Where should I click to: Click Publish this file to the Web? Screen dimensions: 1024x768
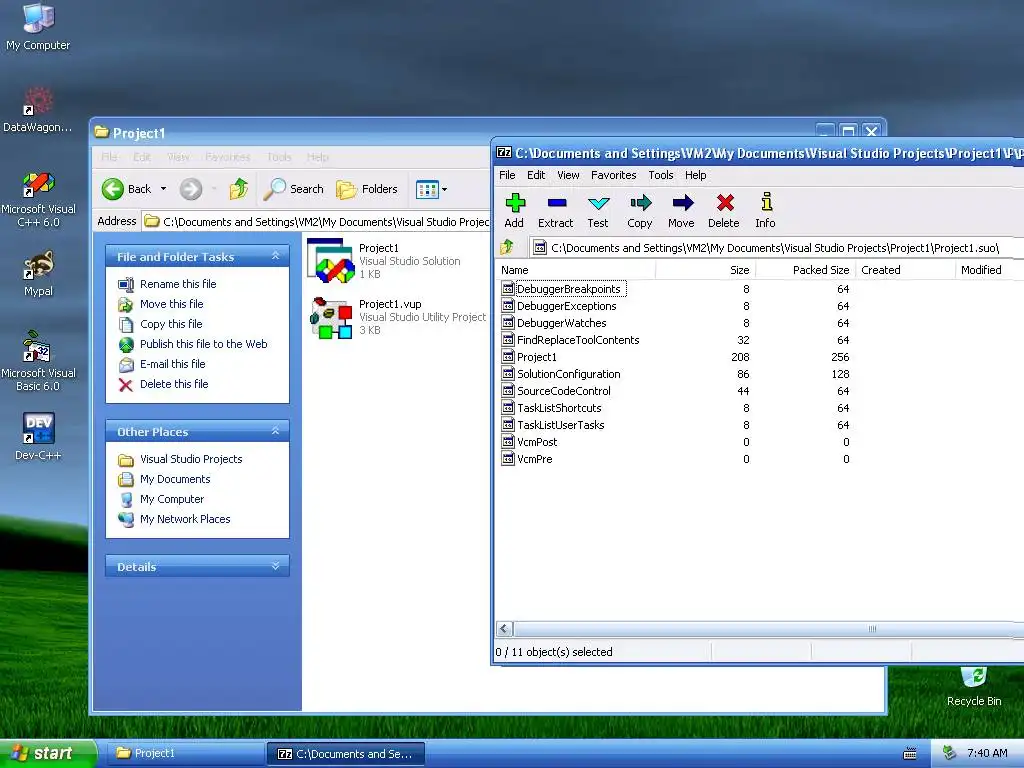pos(204,344)
